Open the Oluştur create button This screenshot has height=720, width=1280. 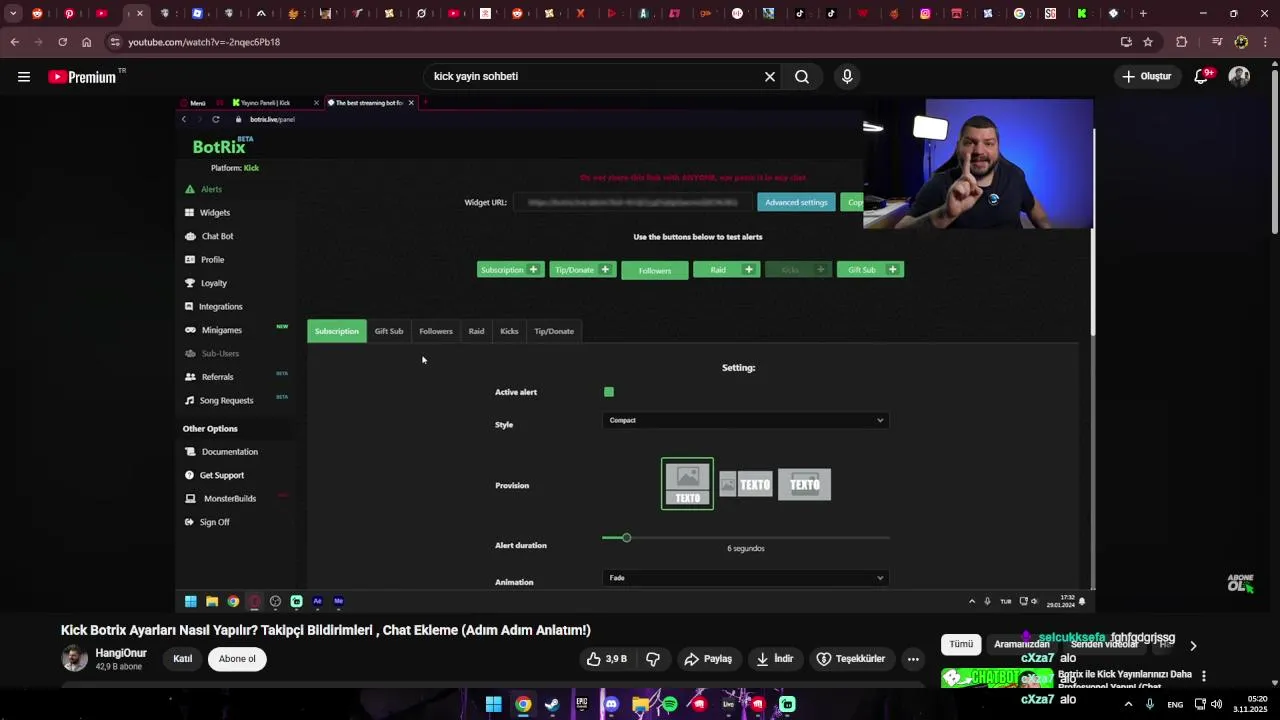pyautogui.click(x=1146, y=77)
